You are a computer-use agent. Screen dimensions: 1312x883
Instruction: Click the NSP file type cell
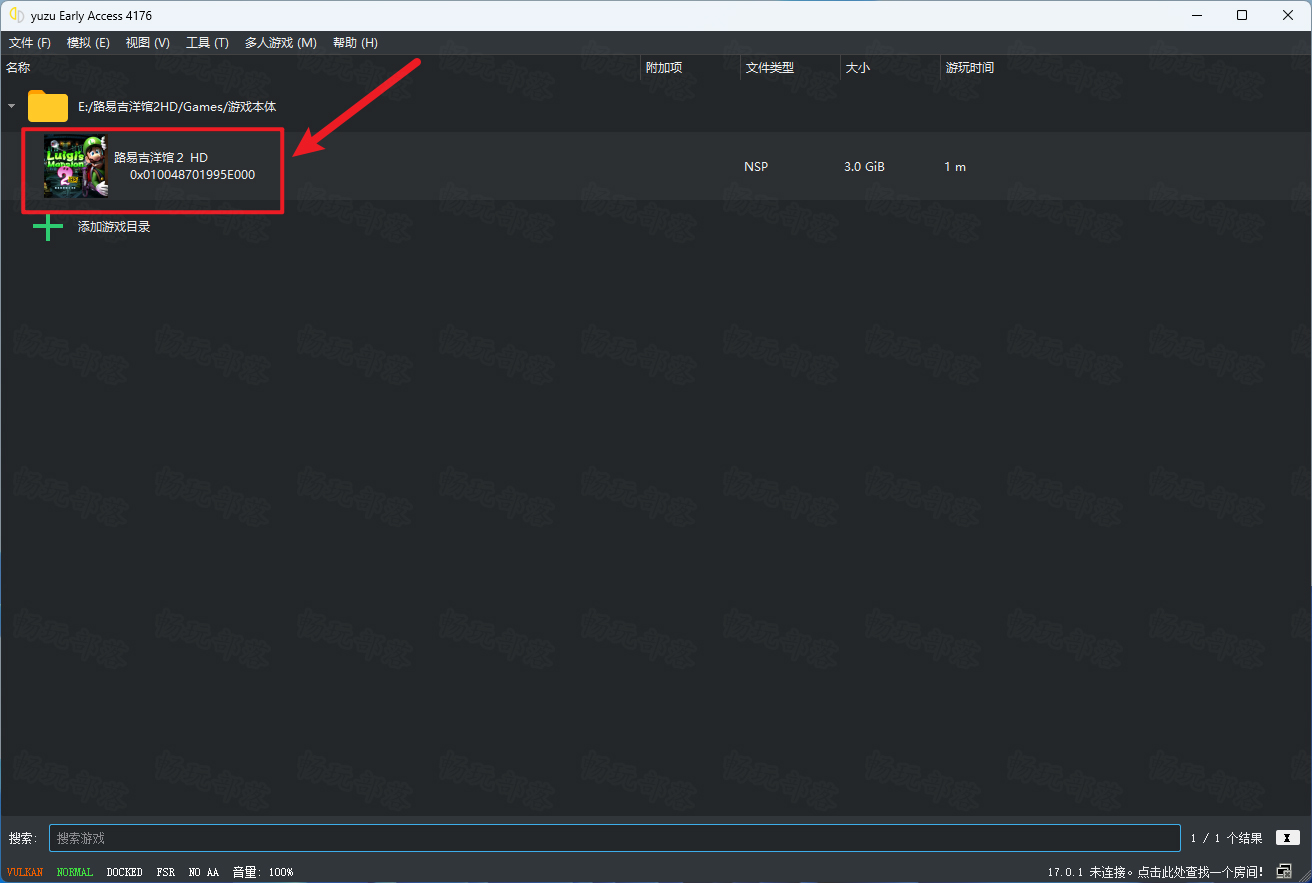tap(756, 166)
